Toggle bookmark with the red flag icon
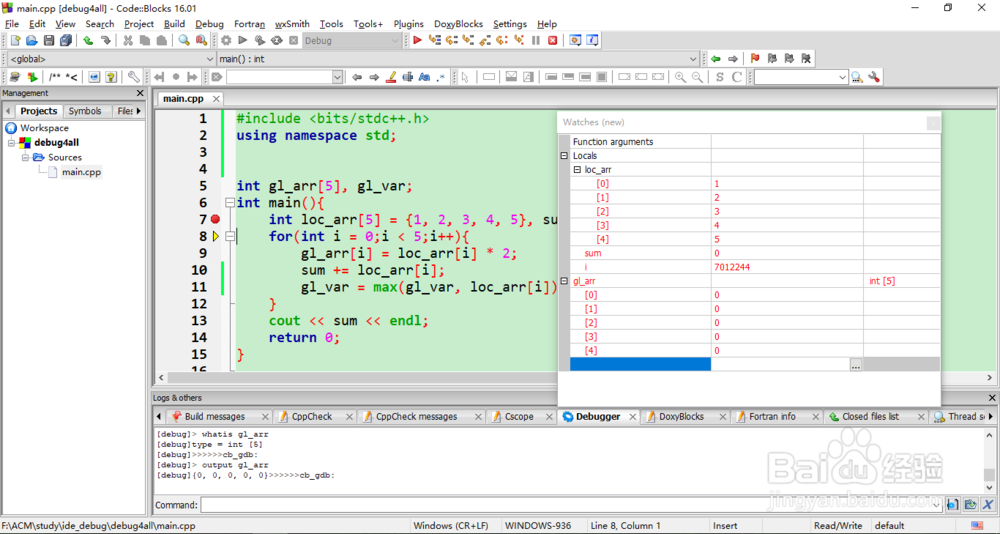Viewport: 1000px width, 534px height. click(755, 59)
